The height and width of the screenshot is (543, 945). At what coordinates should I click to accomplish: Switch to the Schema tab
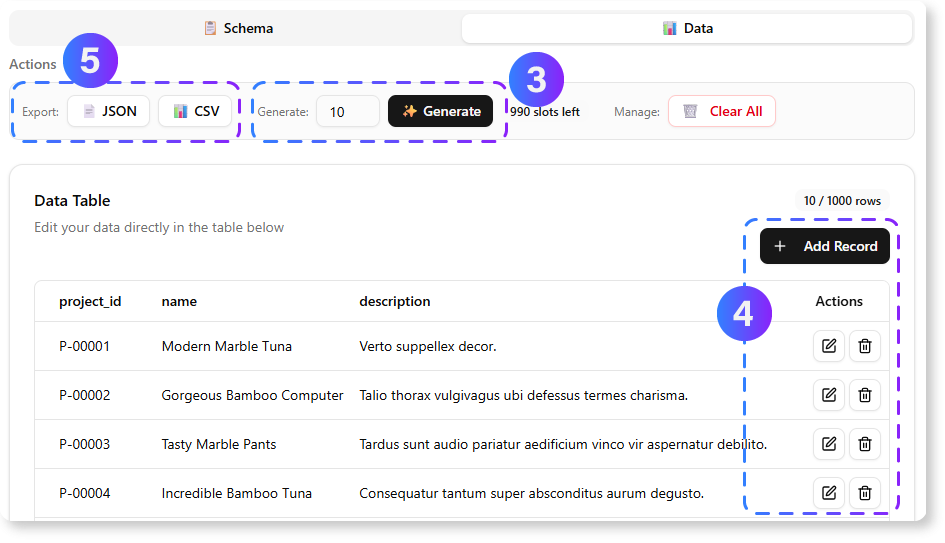[238, 28]
